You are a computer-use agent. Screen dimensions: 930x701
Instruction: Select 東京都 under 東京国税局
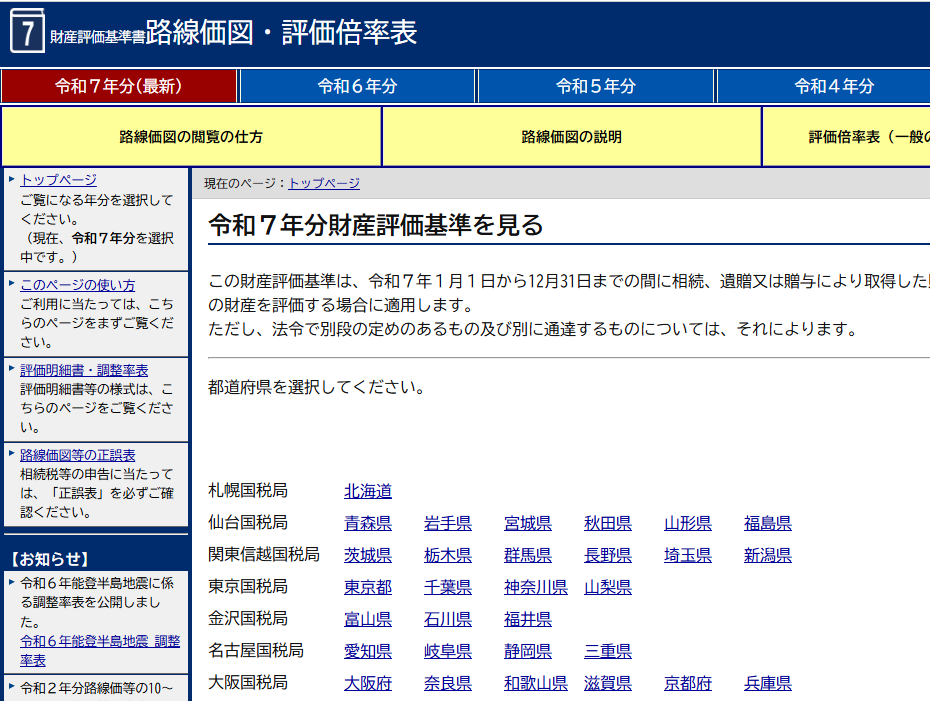point(366,587)
